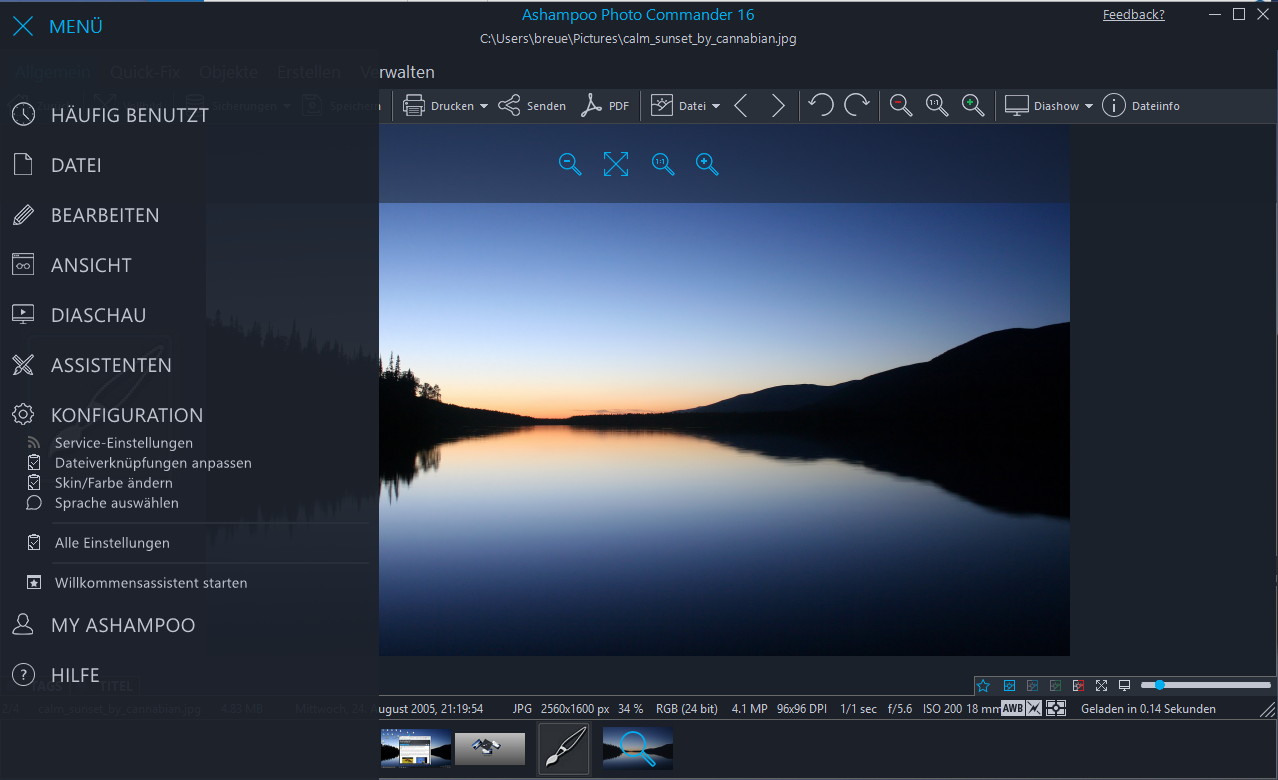Image resolution: width=1278 pixels, height=780 pixels.
Task: Click the blue fit-to-window overlay icon
Action: tap(616, 164)
